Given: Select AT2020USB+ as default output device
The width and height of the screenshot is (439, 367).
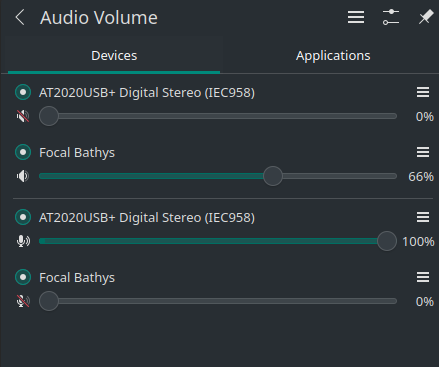Looking at the screenshot, I should (23, 92).
